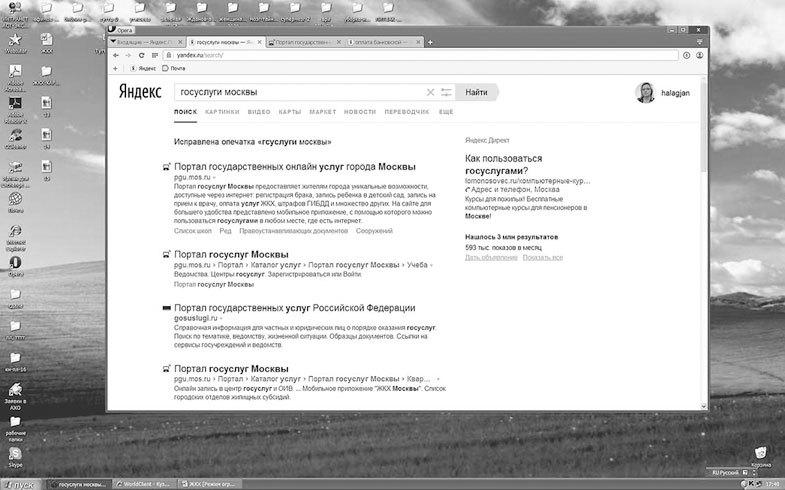Open search settings sliders icon

tap(446, 92)
